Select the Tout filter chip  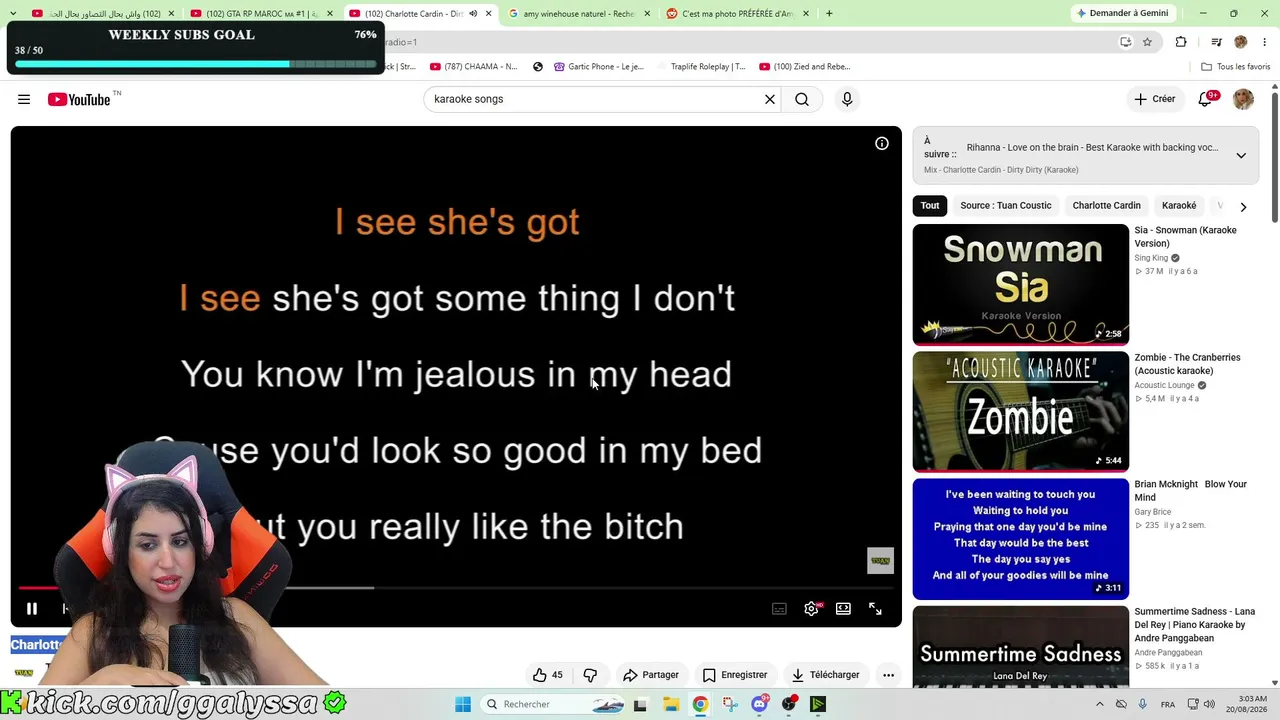(x=930, y=206)
